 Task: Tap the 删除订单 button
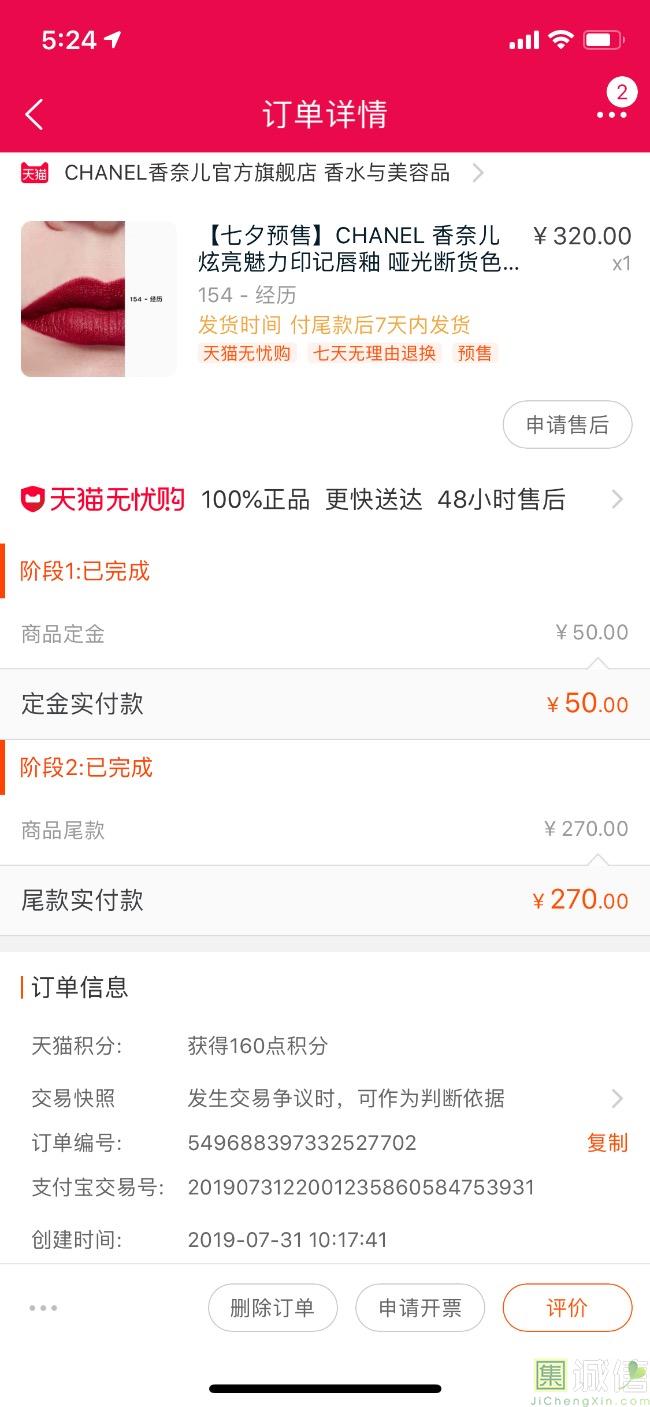272,1307
